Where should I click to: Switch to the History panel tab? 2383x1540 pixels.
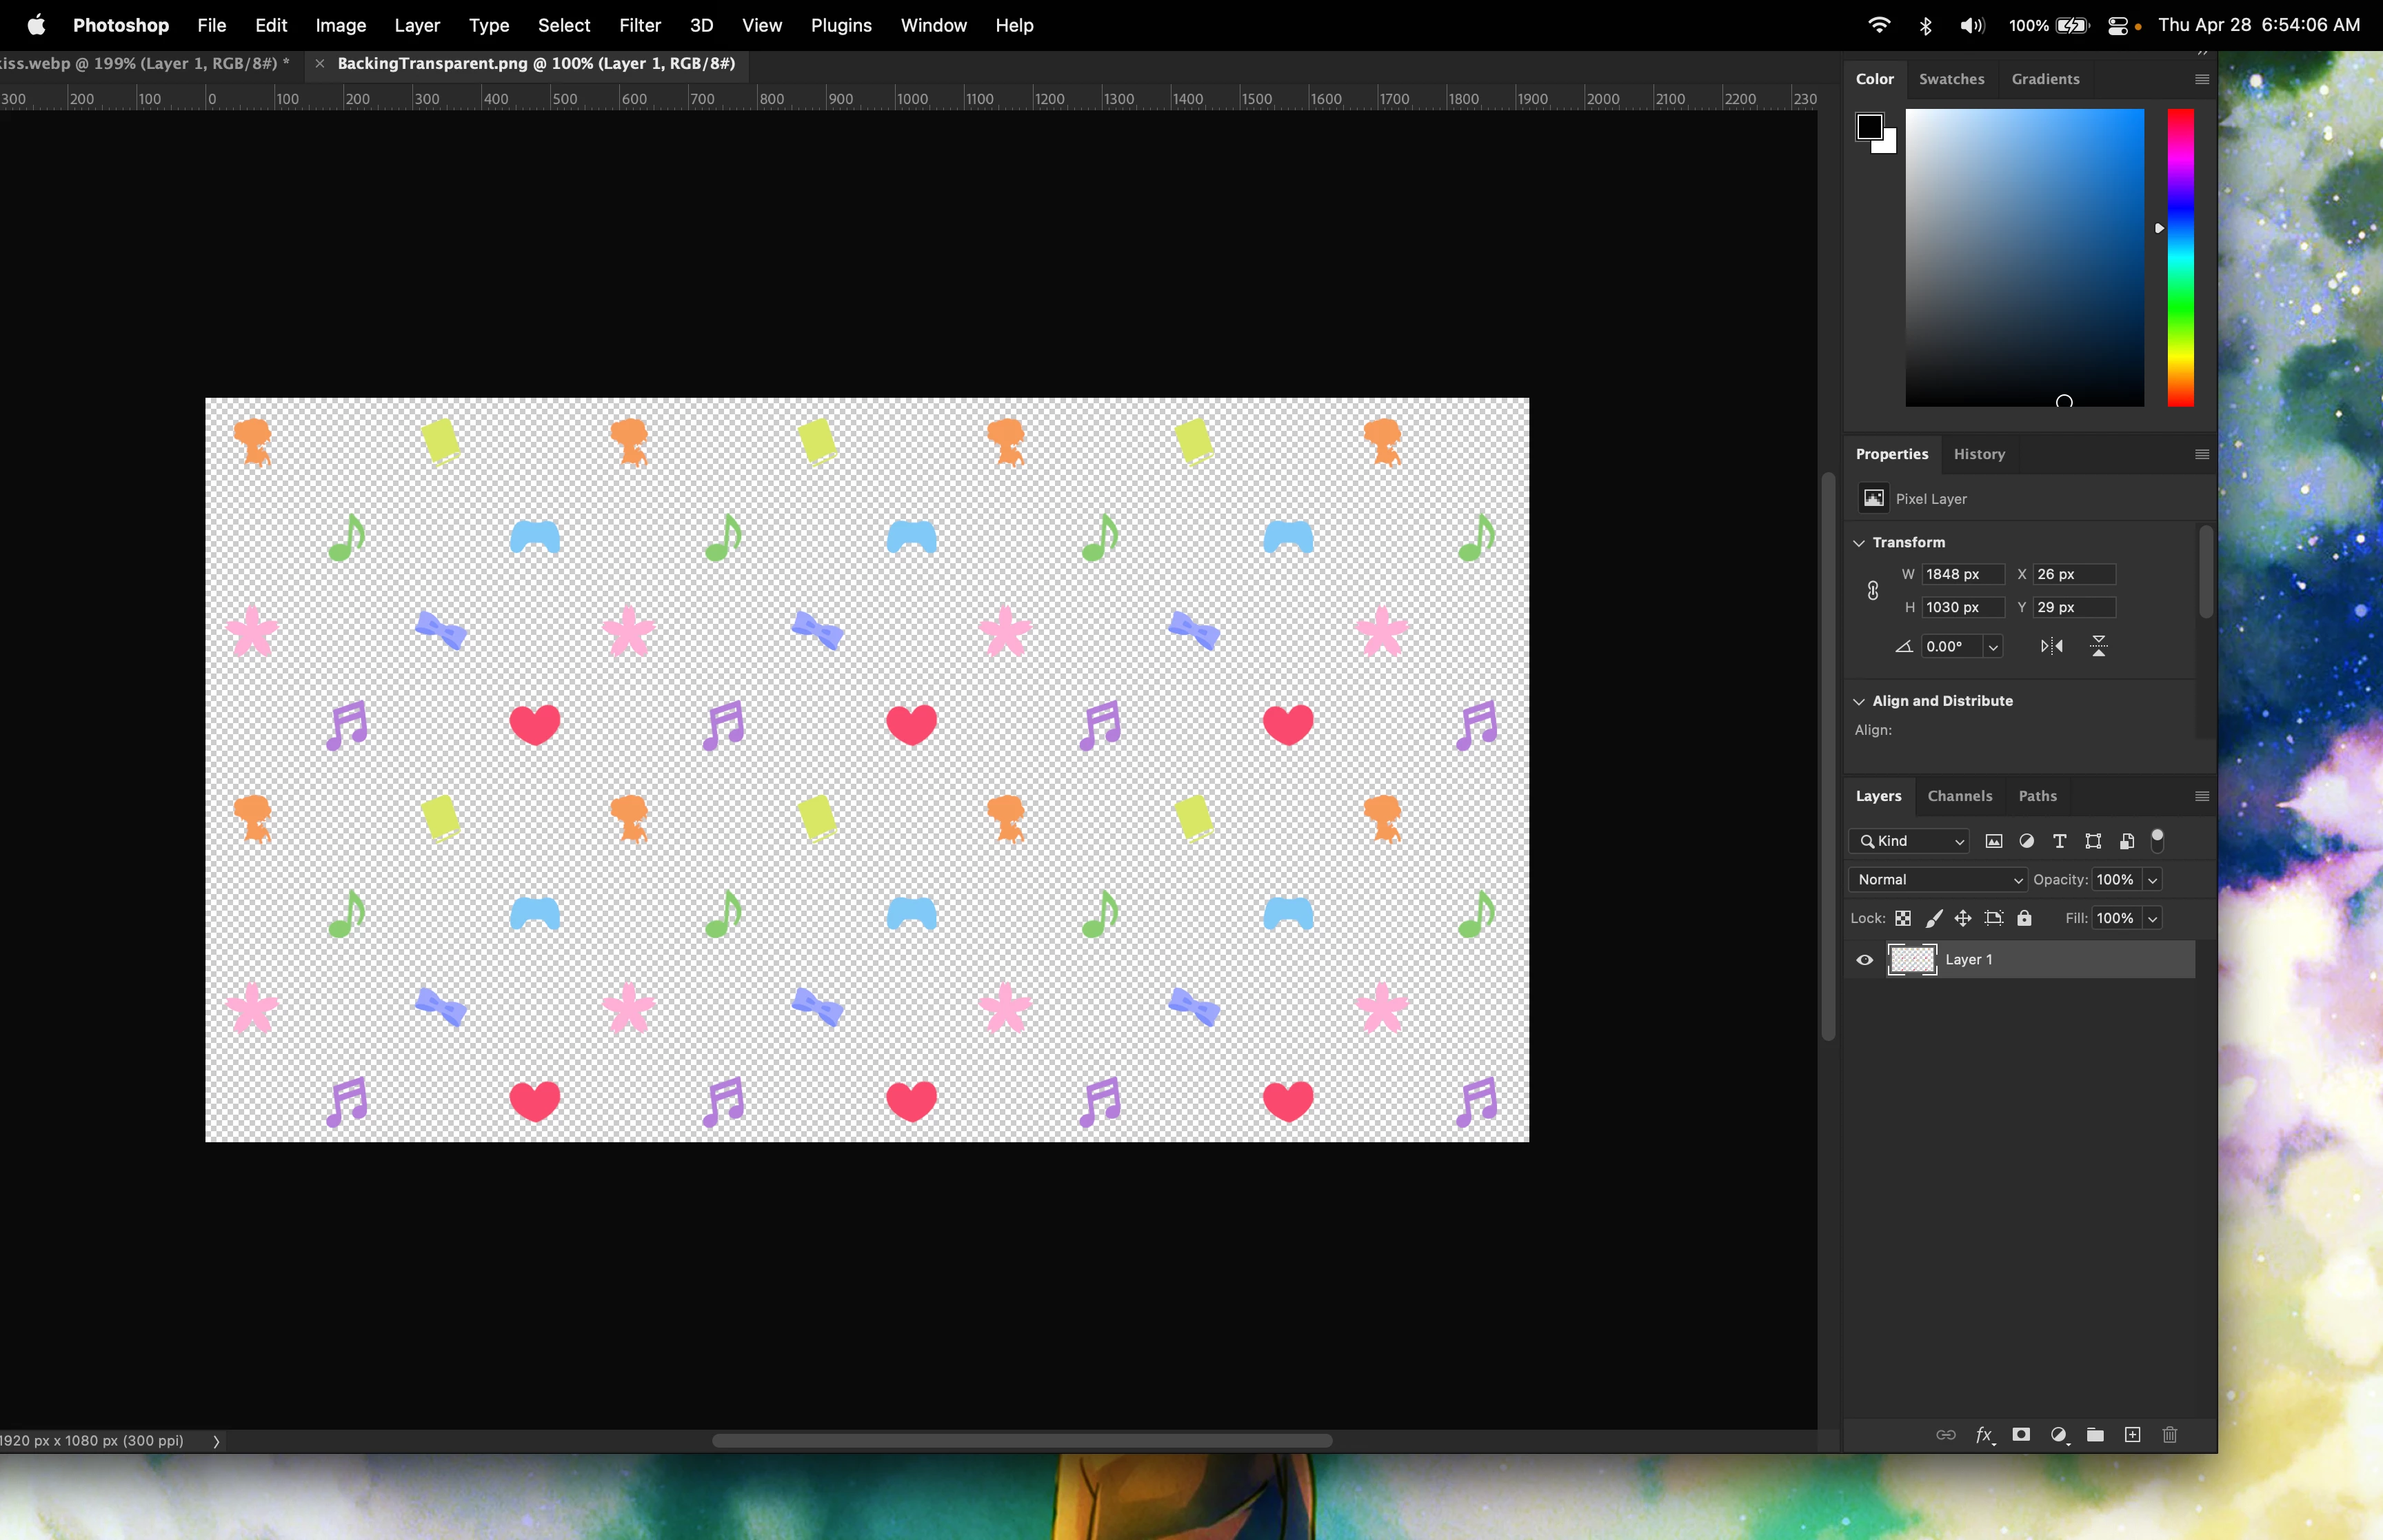tap(1979, 454)
